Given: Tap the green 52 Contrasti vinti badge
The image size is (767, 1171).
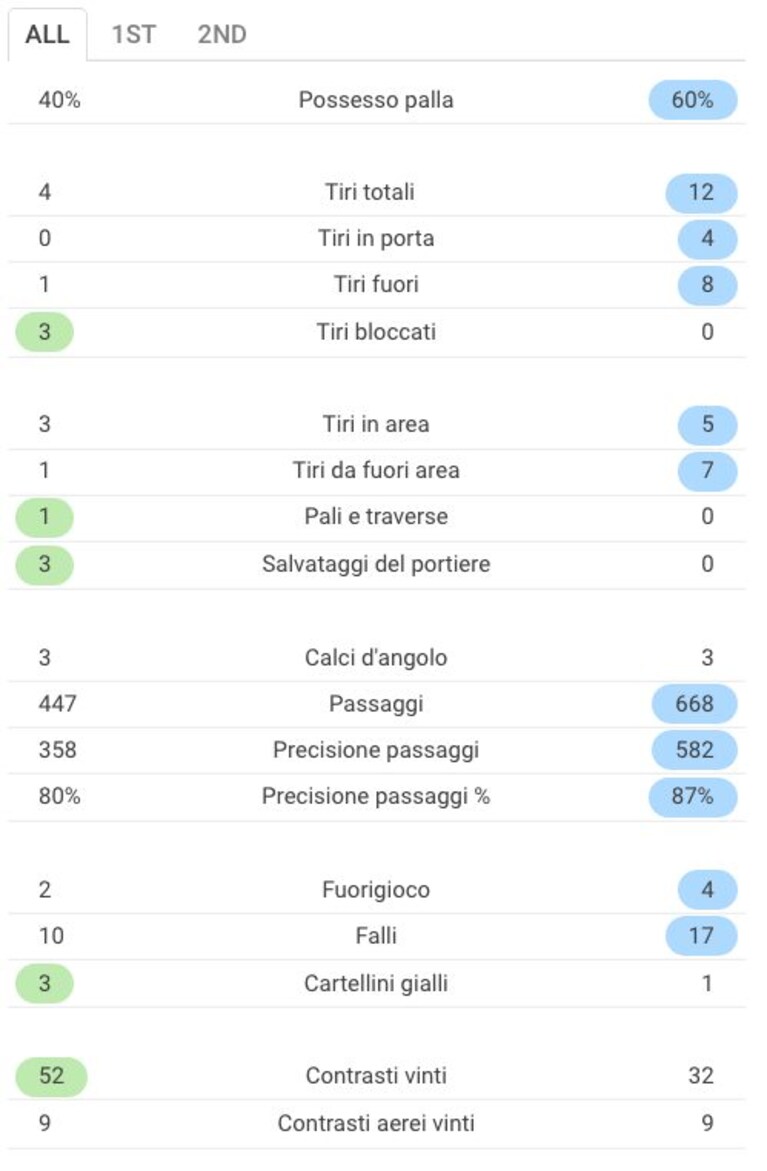Looking at the screenshot, I should 51,1076.
